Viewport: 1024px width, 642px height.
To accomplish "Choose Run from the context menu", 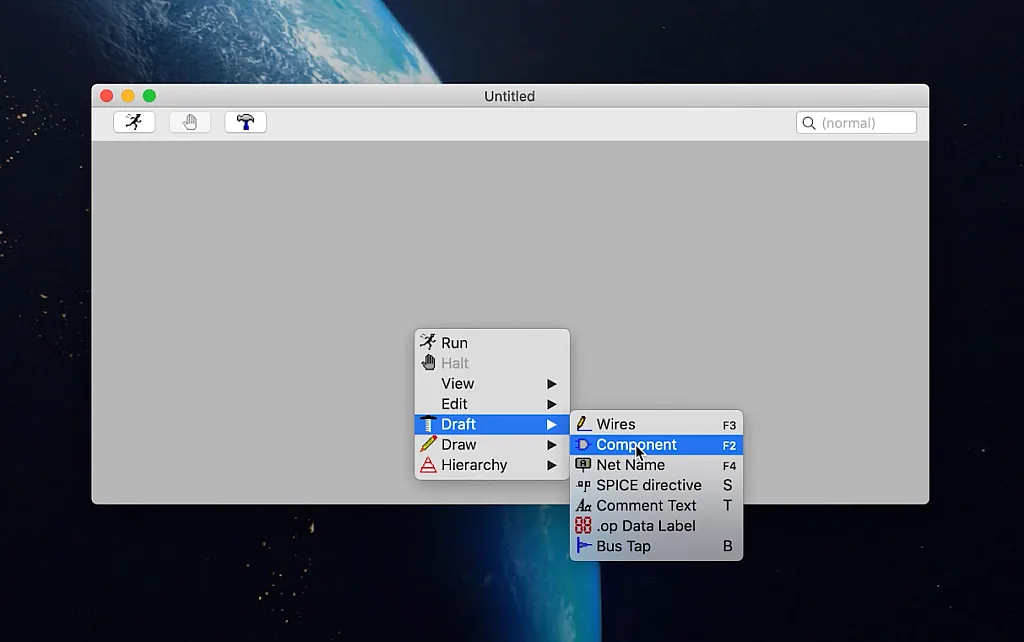I will coord(454,343).
